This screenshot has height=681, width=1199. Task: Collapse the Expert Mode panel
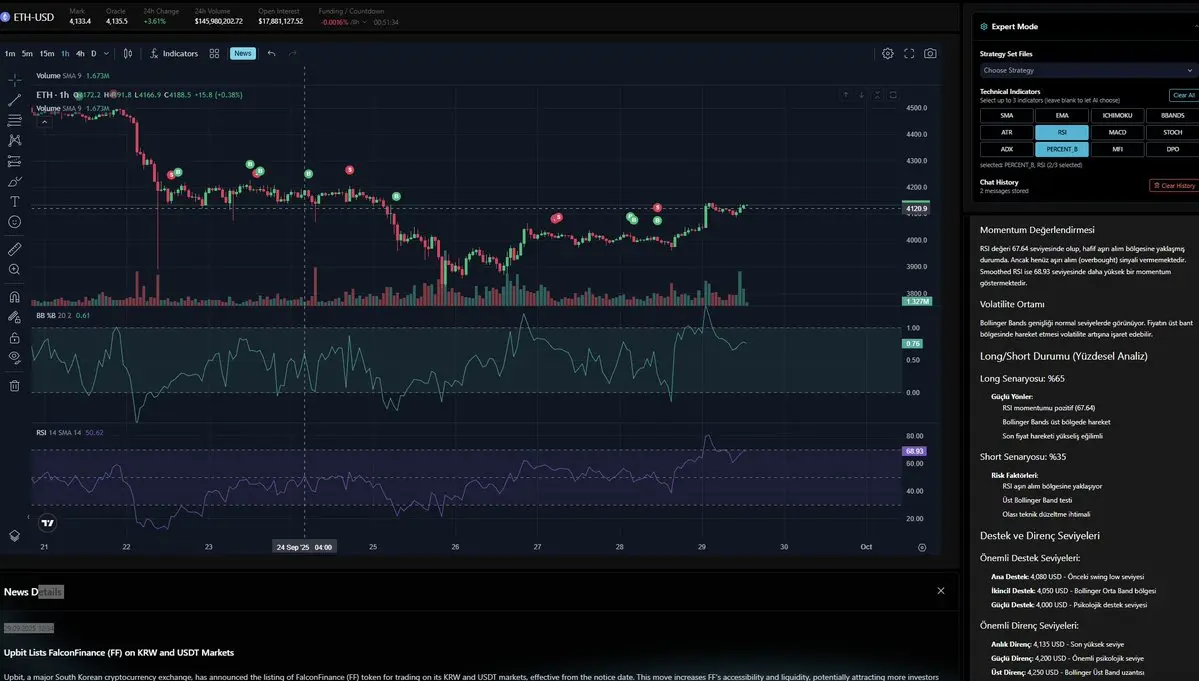coord(1195,26)
